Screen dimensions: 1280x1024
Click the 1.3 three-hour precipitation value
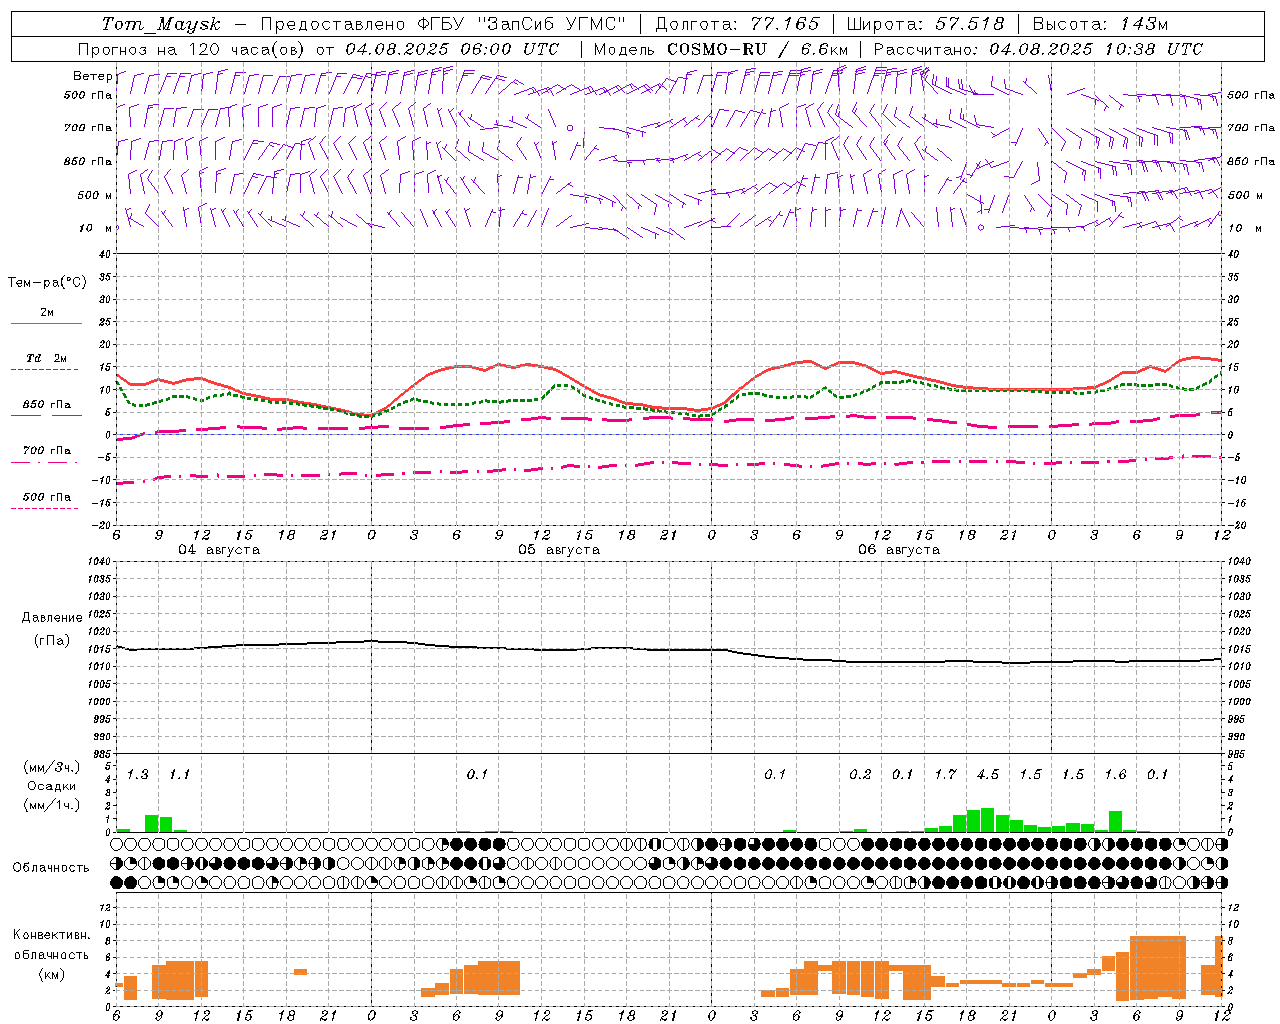[x=138, y=775]
